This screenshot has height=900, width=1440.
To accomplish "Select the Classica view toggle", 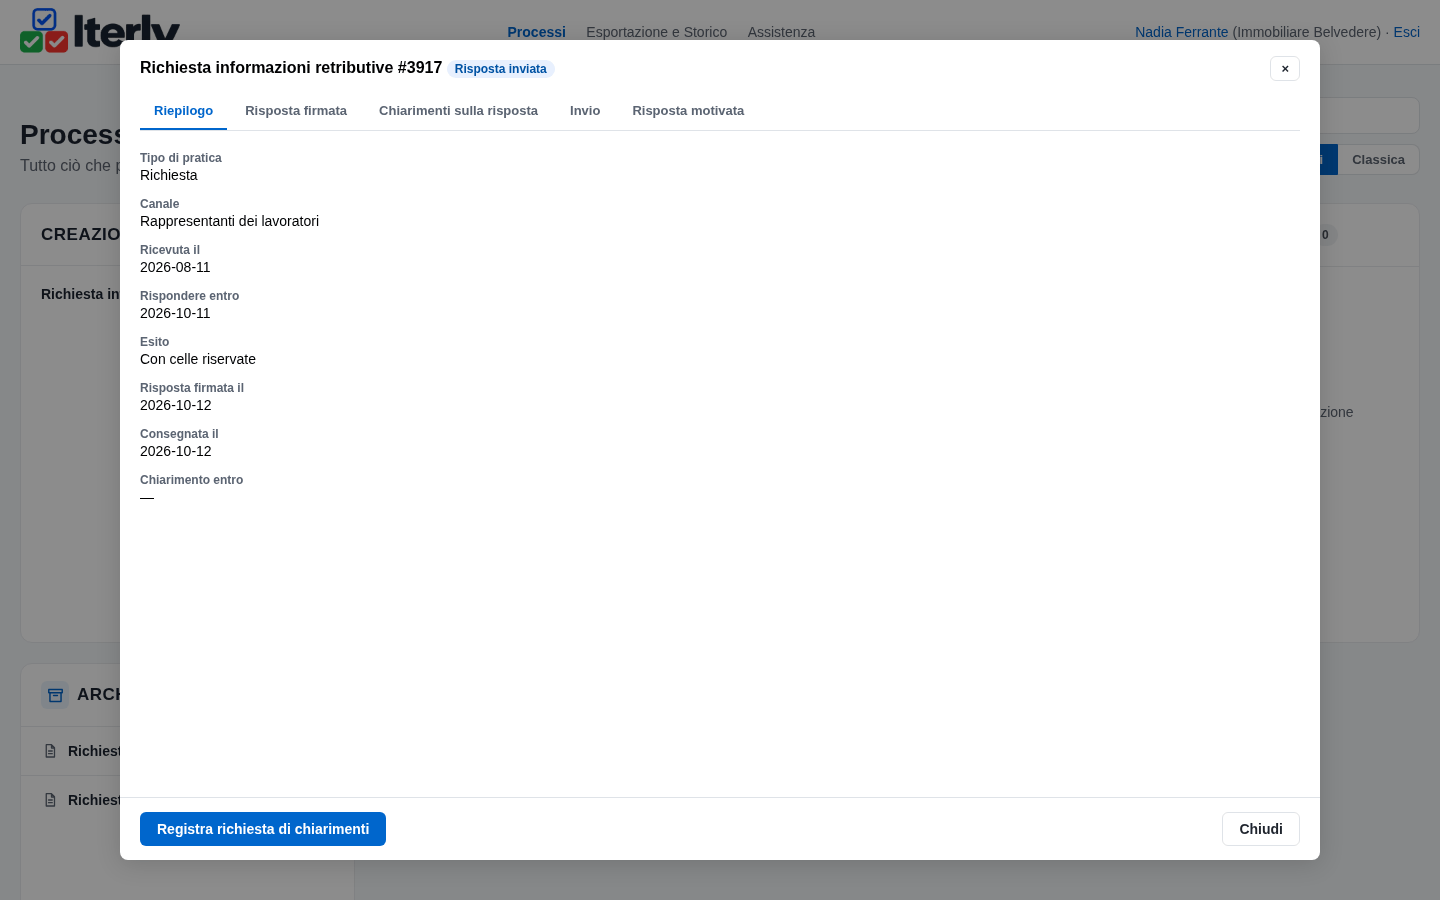I will tap(1378, 160).
